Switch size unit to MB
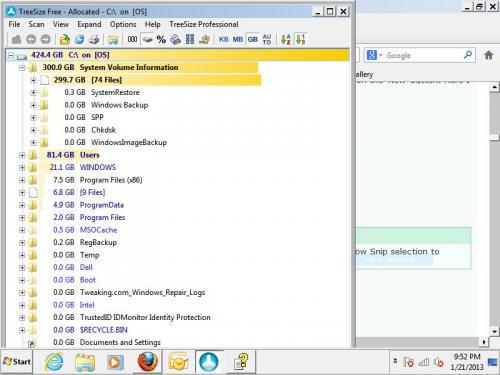500x375 pixels. point(238,39)
